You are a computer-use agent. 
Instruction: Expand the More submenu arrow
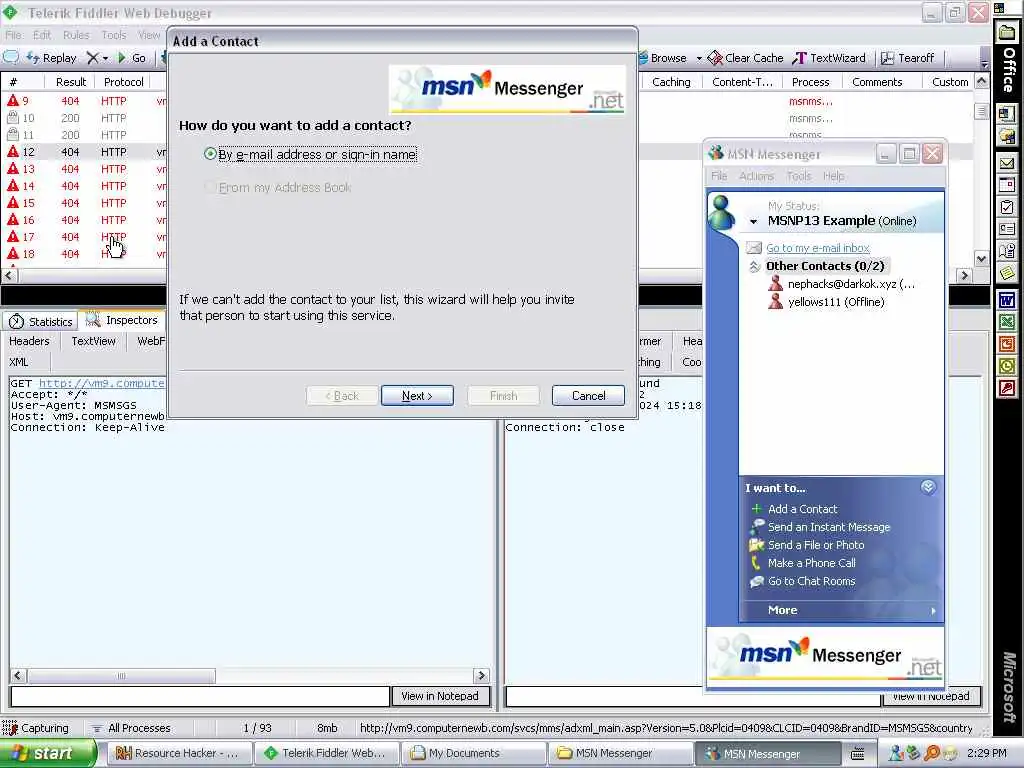tap(933, 611)
